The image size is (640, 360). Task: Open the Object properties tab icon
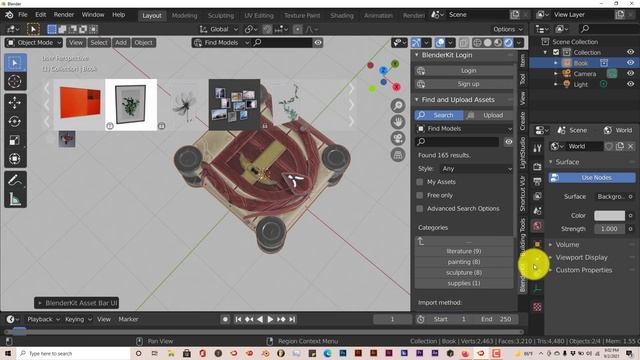coord(537,244)
